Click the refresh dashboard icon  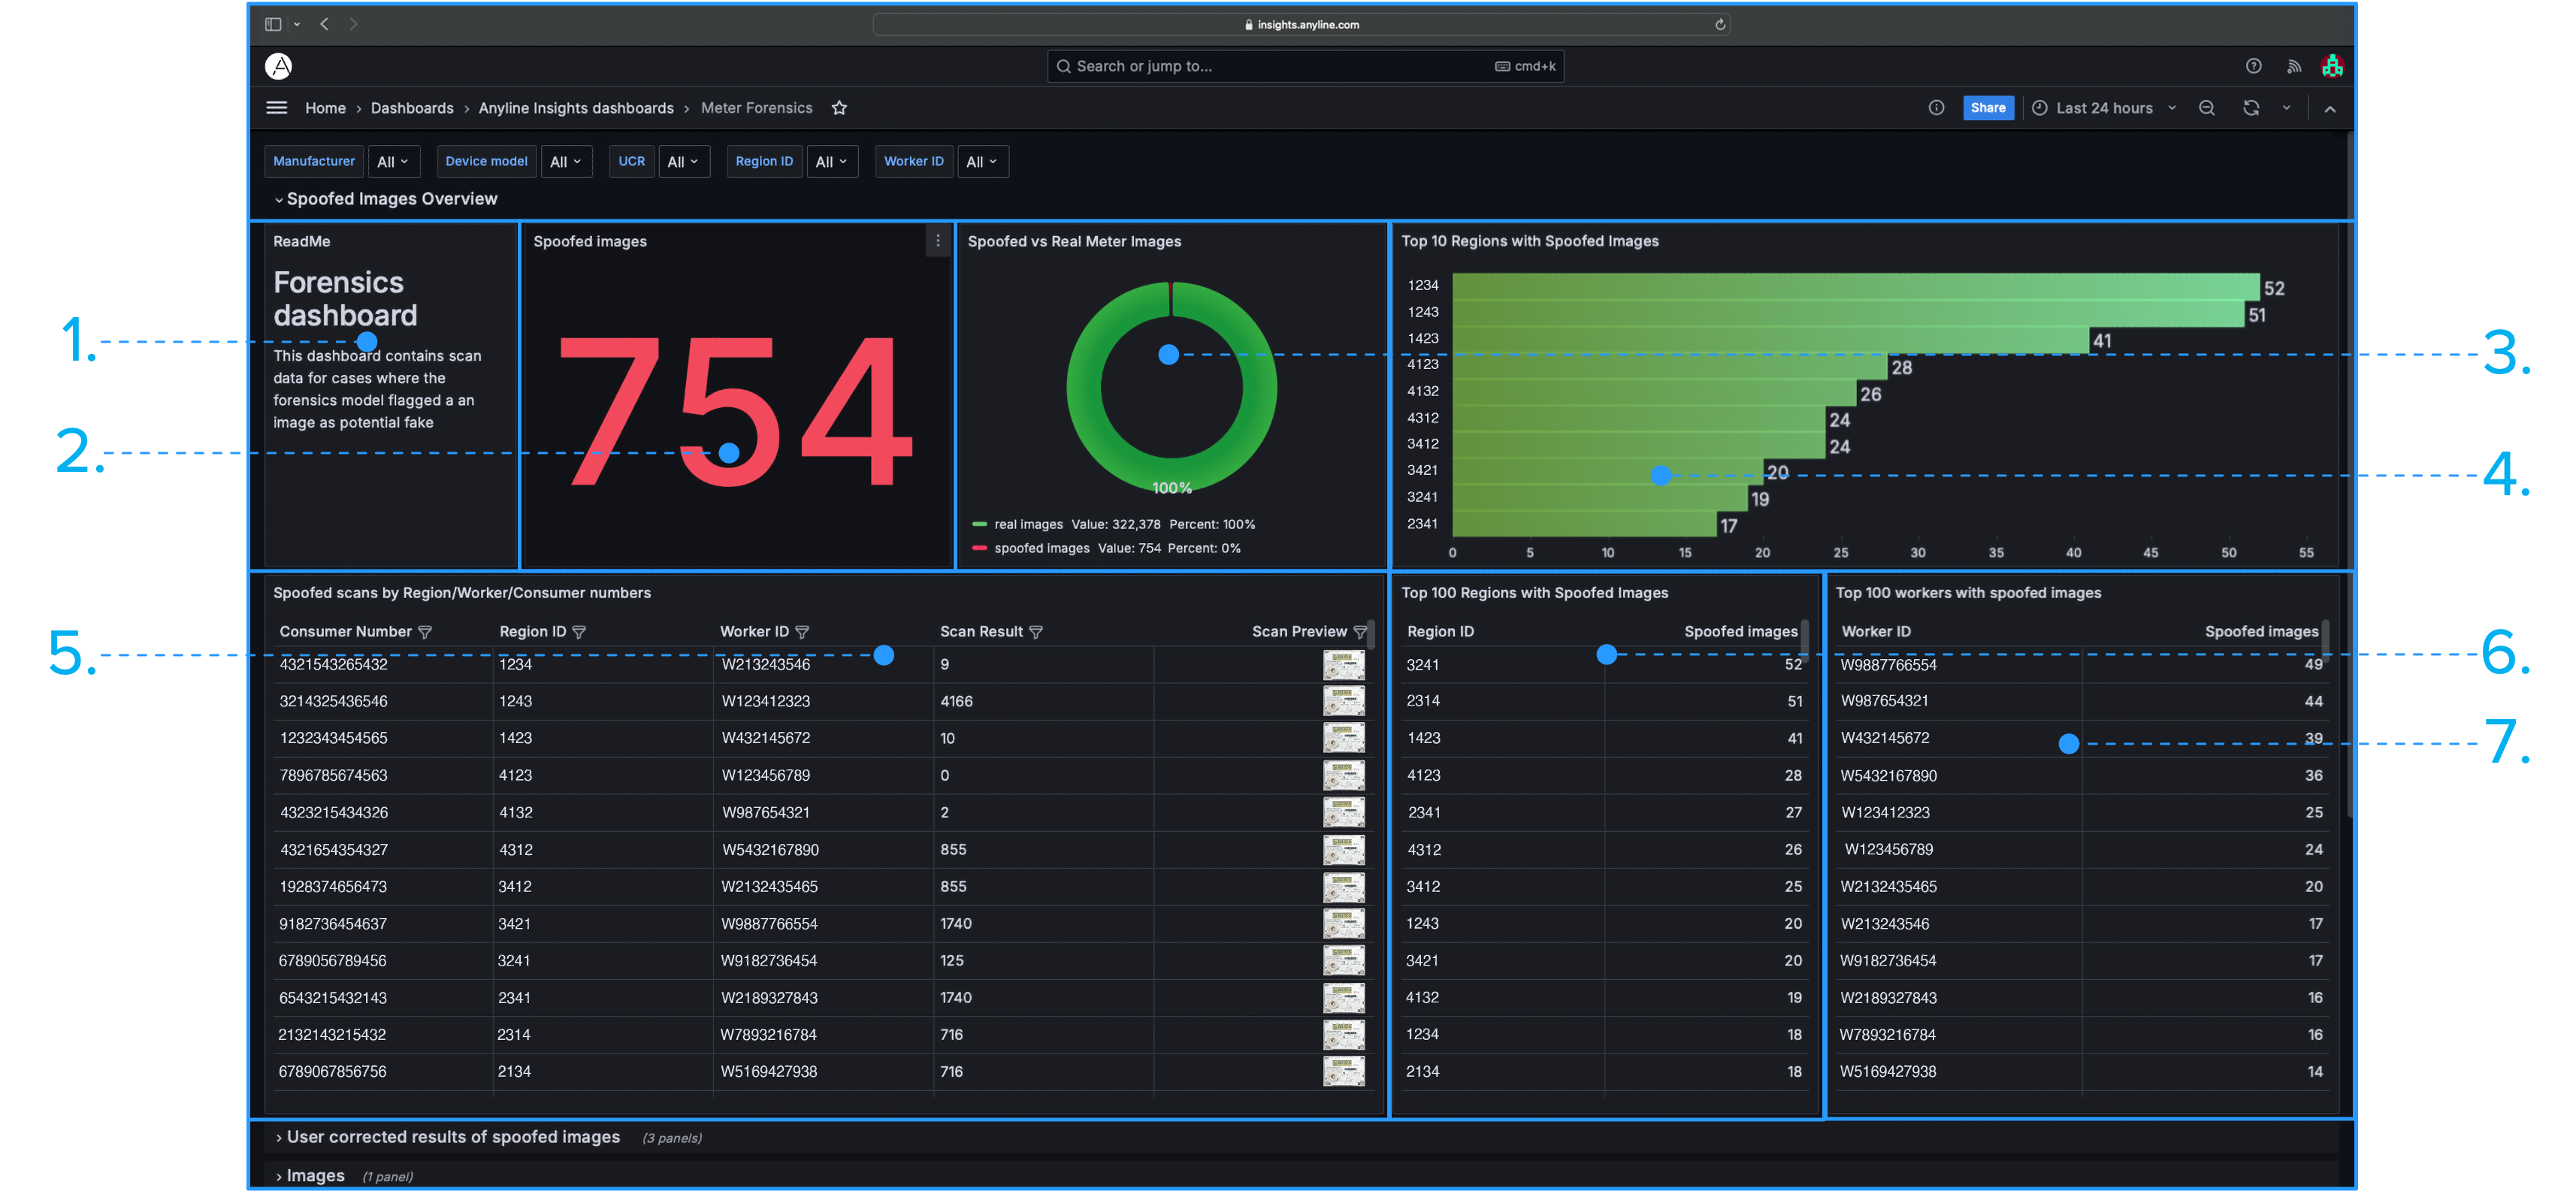pyautogui.click(x=2251, y=108)
